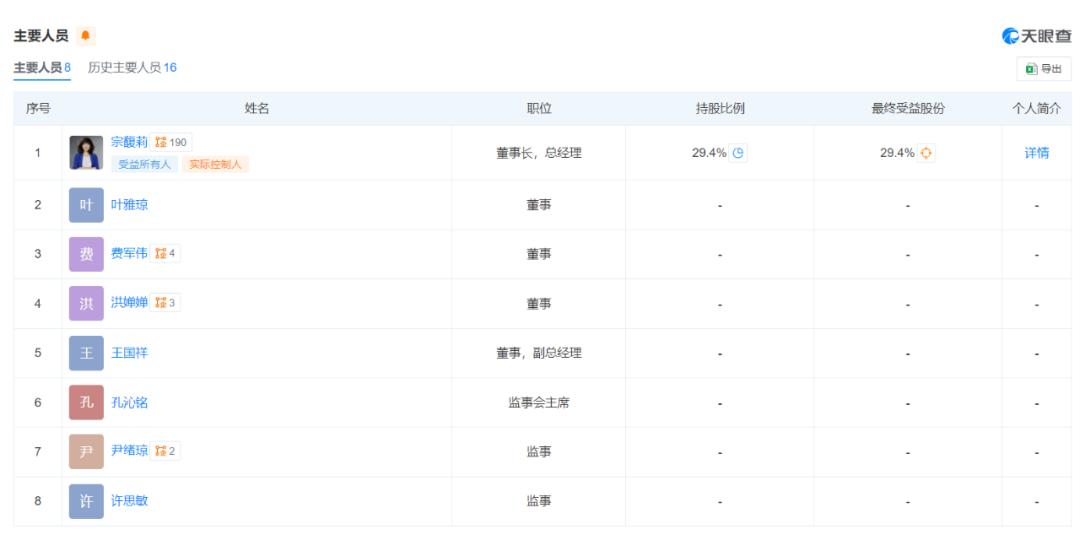Screen dimensions: 1080x540
Task: Switch to the 历史主要人员 tab
Action: coord(132,68)
